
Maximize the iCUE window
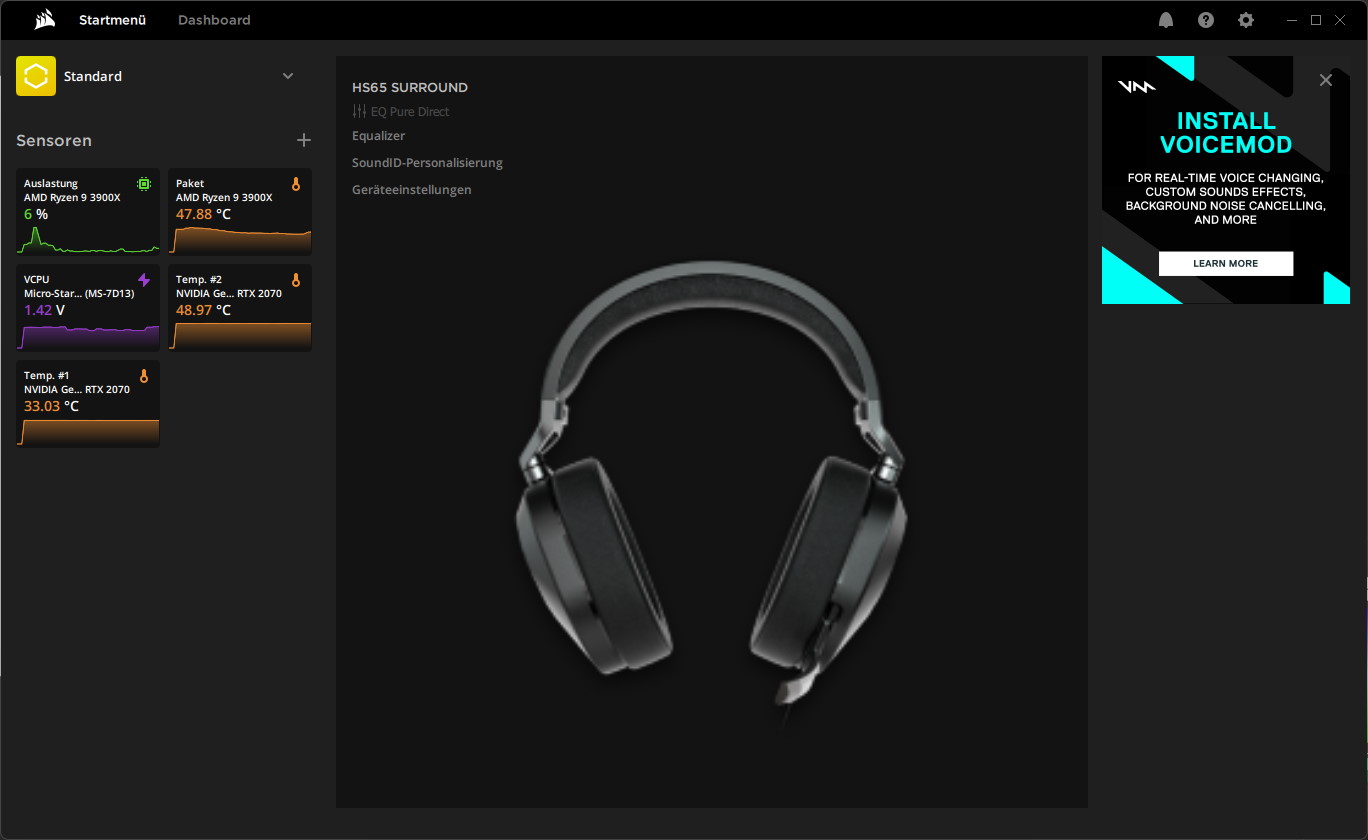click(x=1316, y=20)
